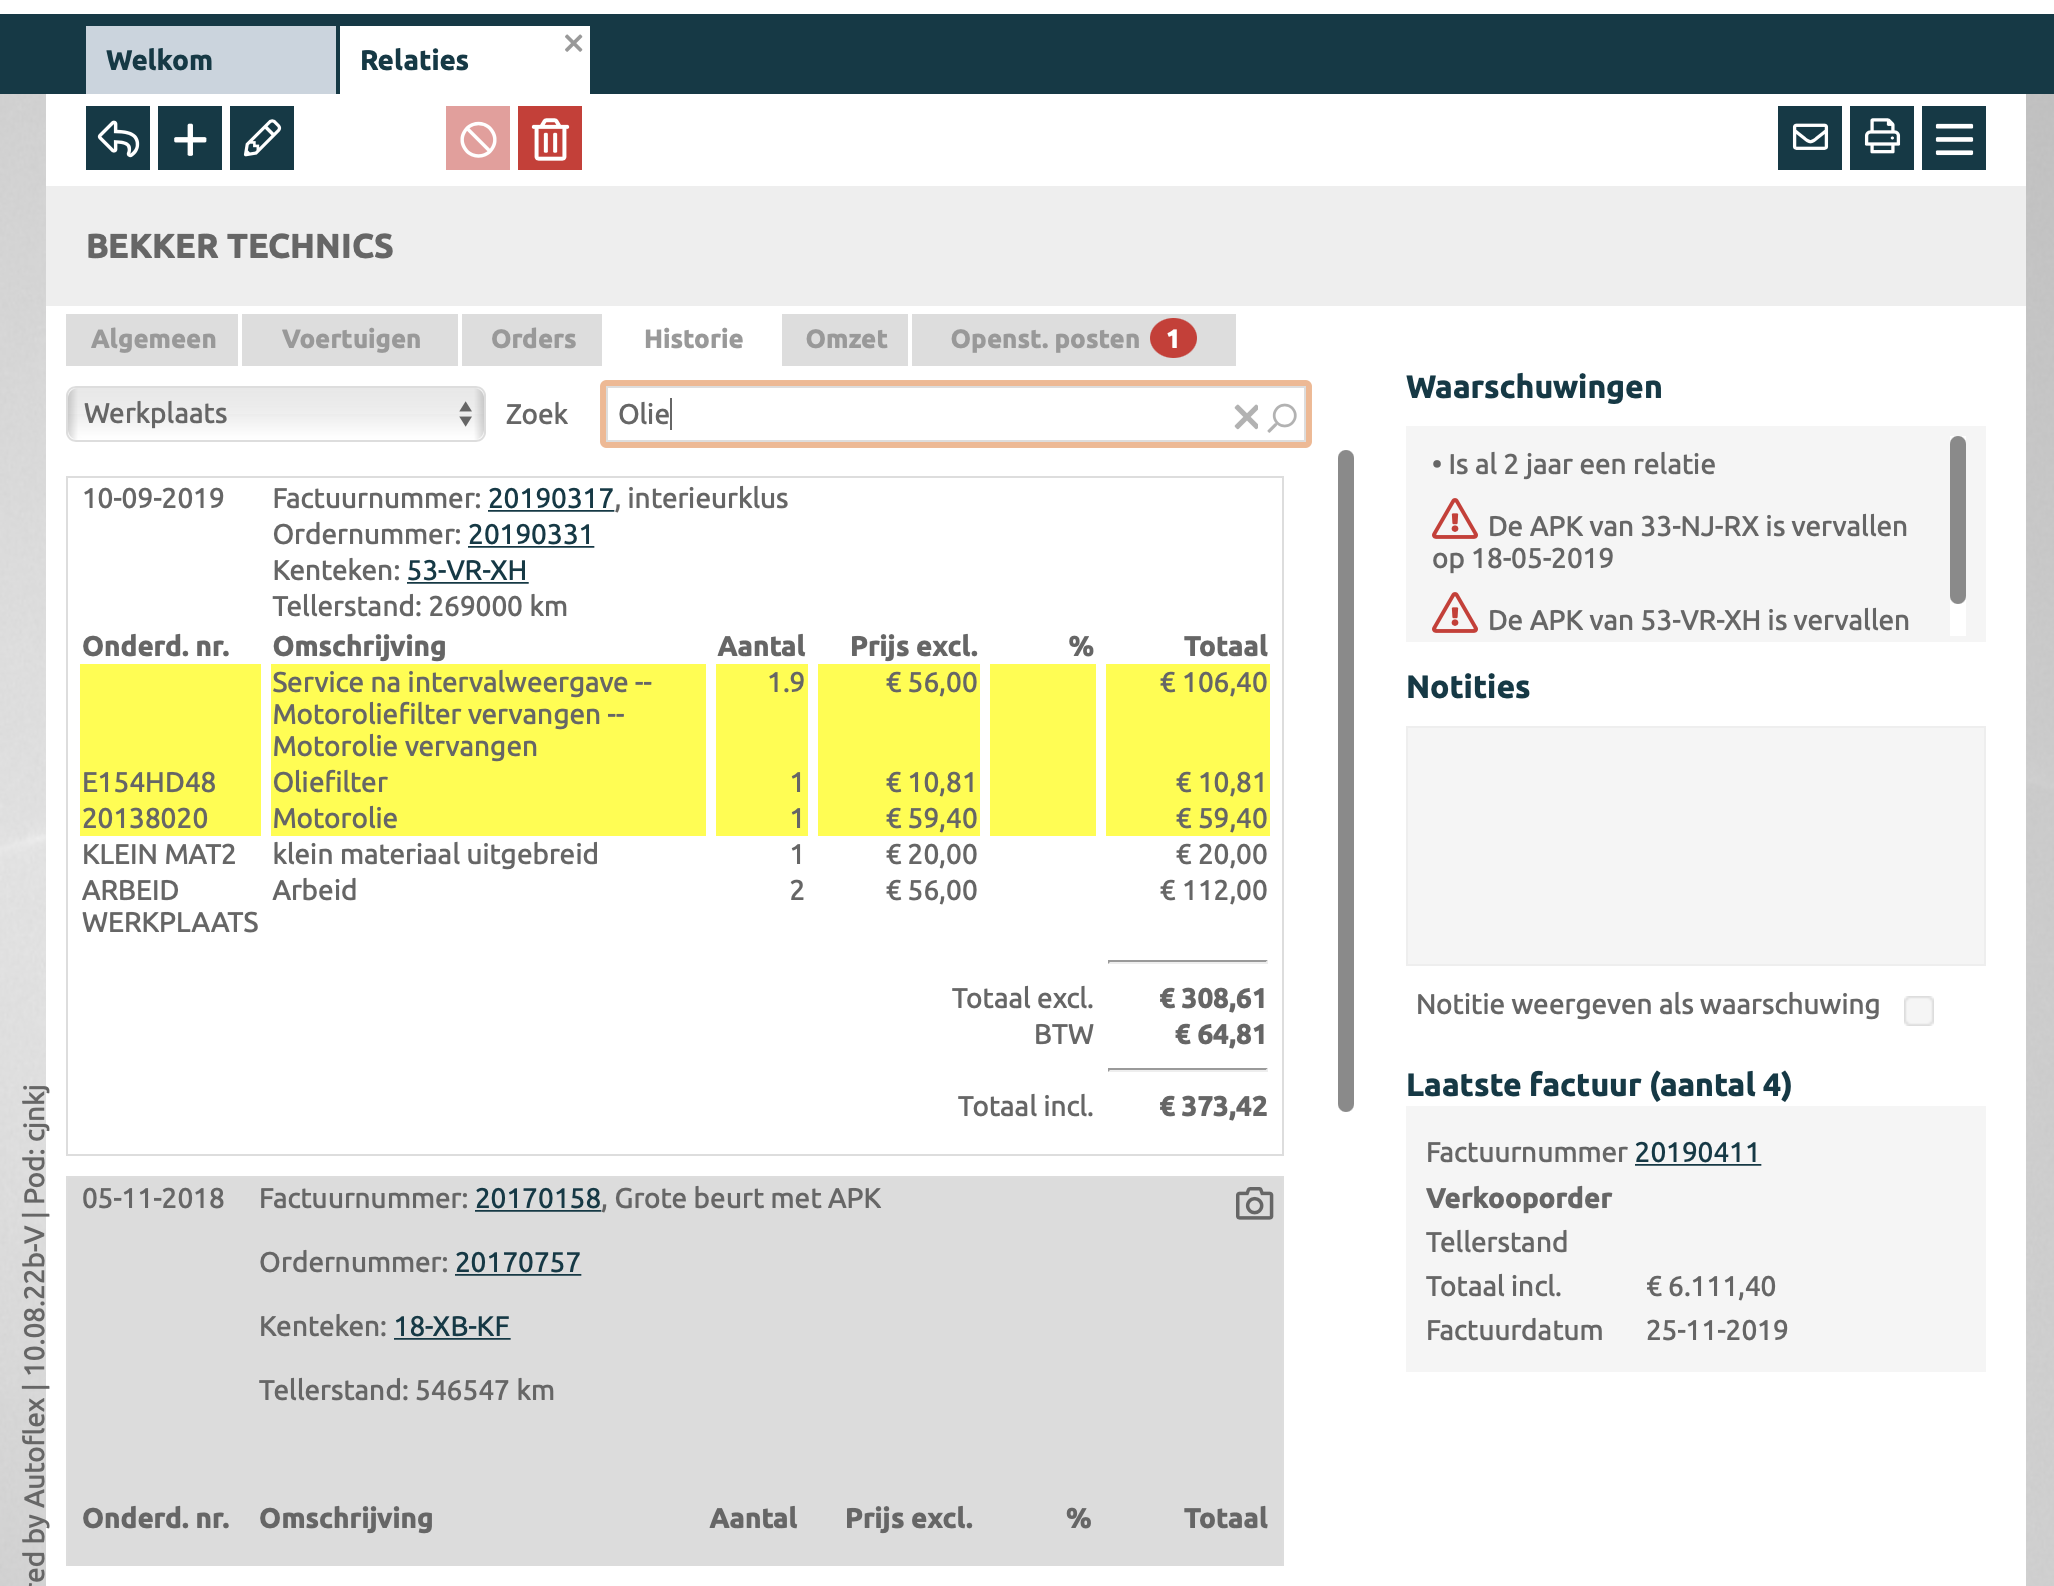Click inside the Notities text area
The image size is (2054, 1586).
tap(1695, 845)
